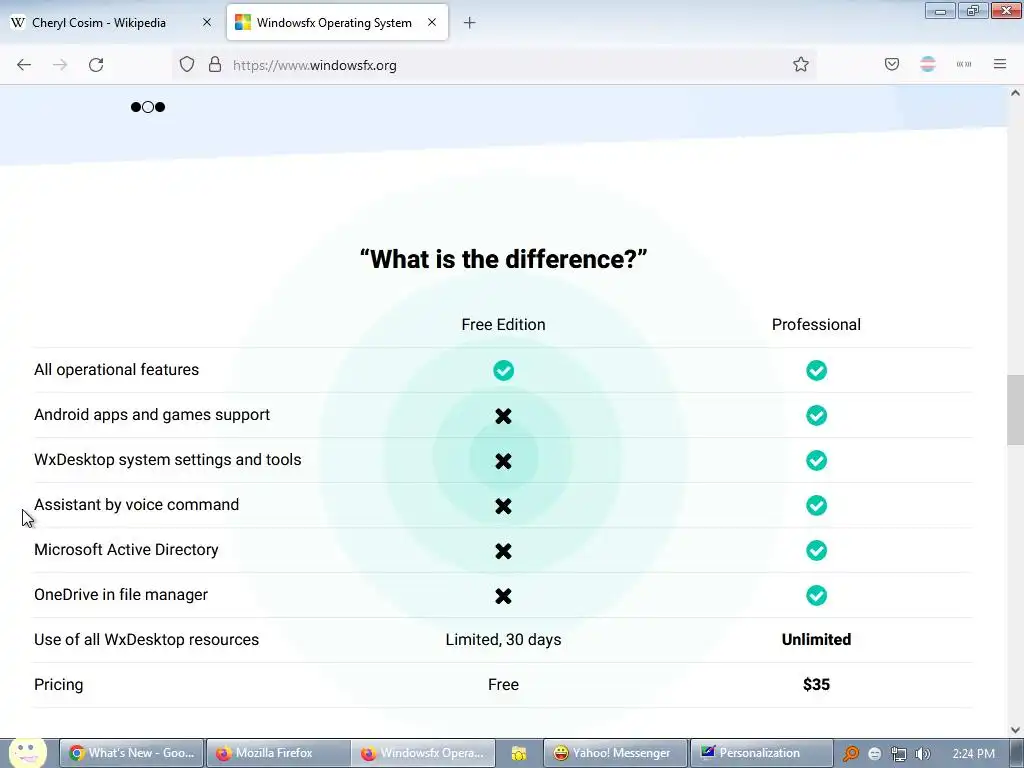1024x768 pixels.
Task: Select Windowsfx Opera... taskbar button
Action: [424, 754]
